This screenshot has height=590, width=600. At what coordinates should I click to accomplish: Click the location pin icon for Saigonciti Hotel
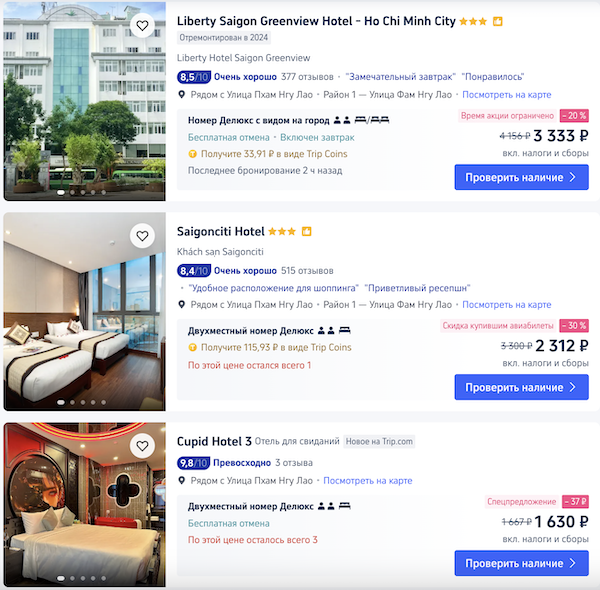[x=182, y=305]
